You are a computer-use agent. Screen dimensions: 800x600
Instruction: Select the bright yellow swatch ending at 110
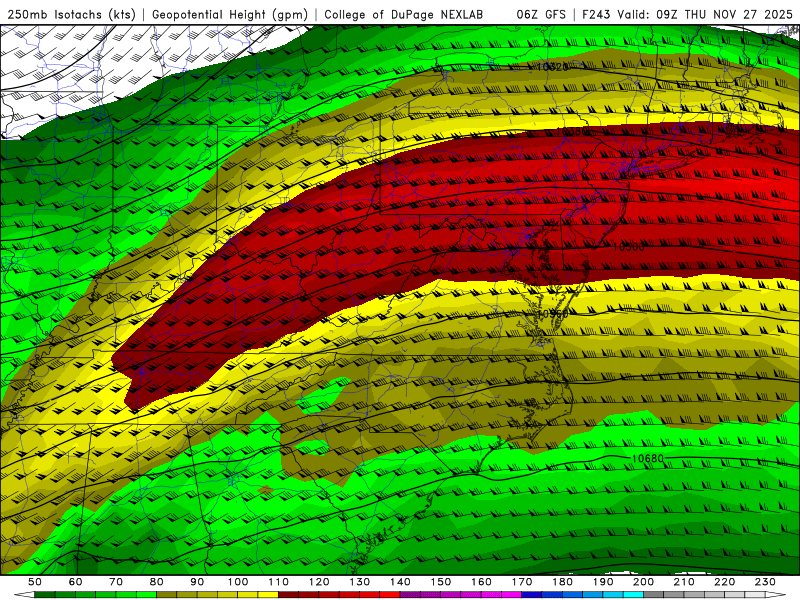point(268,595)
